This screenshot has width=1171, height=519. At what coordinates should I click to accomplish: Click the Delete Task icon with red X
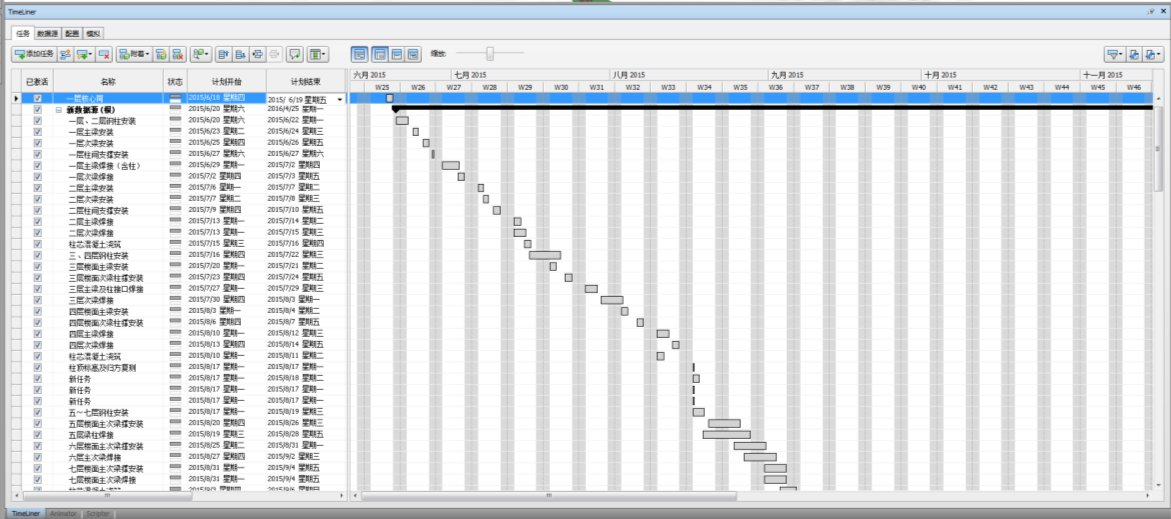pos(104,54)
